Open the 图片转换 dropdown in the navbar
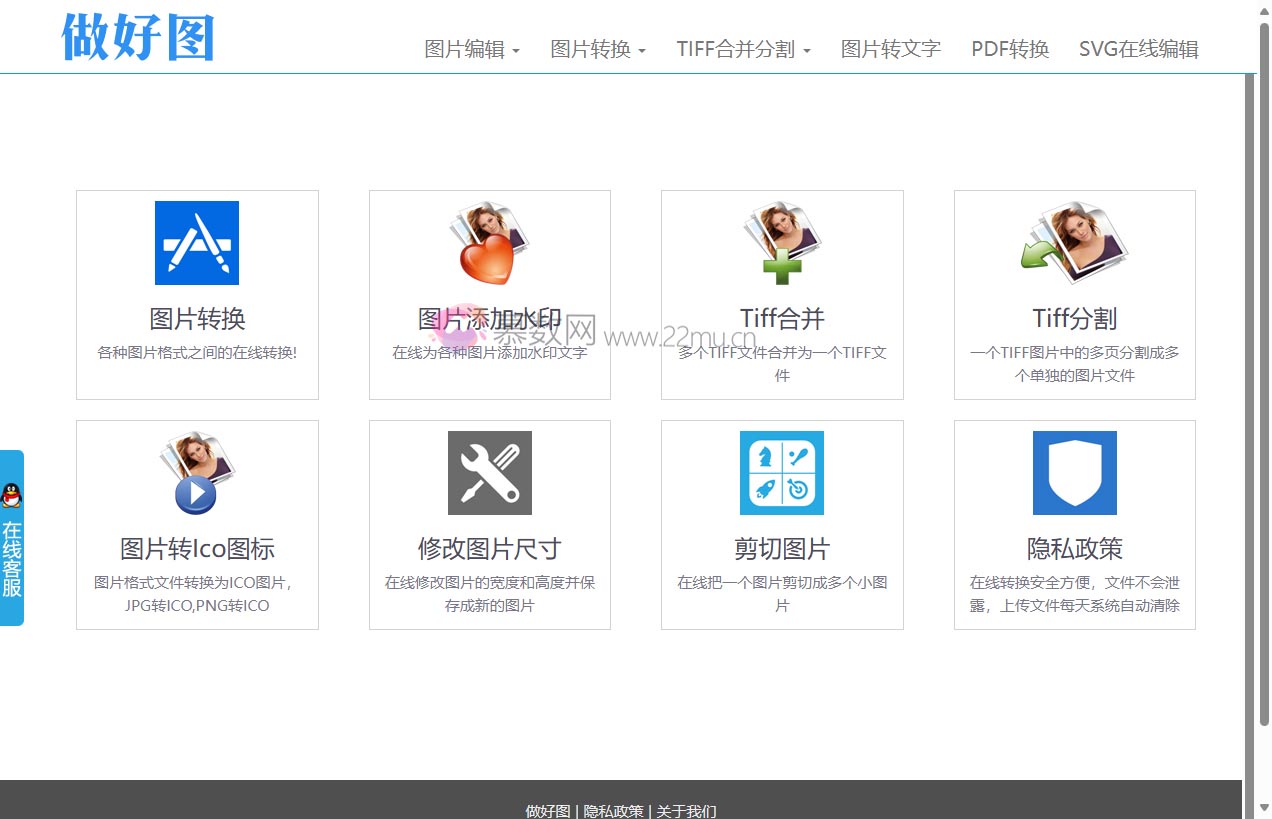This screenshot has width=1272, height=819. pyautogui.click(x=596, y=48)
